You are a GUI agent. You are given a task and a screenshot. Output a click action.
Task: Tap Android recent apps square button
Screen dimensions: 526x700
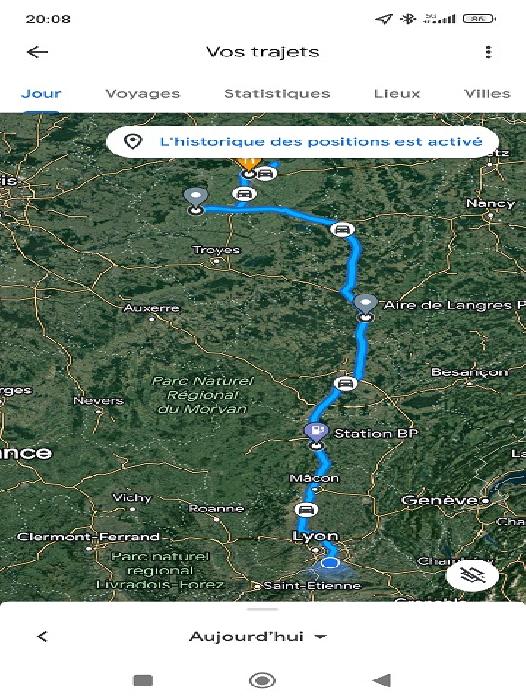click(x=143, y=681)
